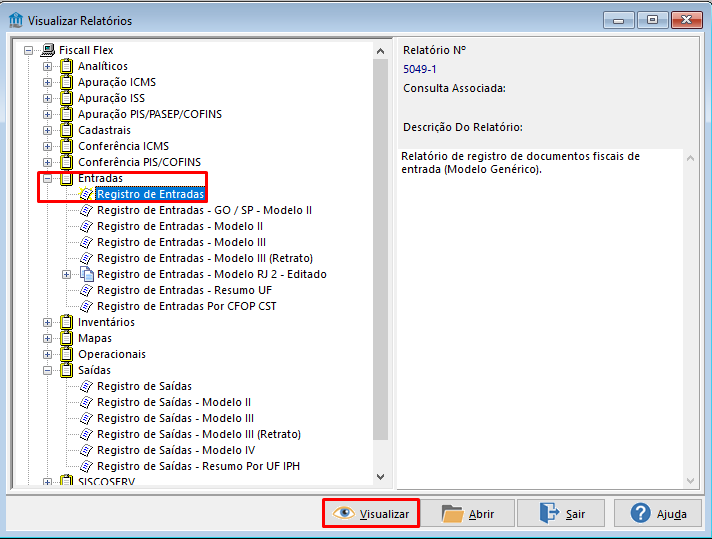Screen dimensions: 712x539
Task: Open Ajuda help button
Action: tap(658, 514)
